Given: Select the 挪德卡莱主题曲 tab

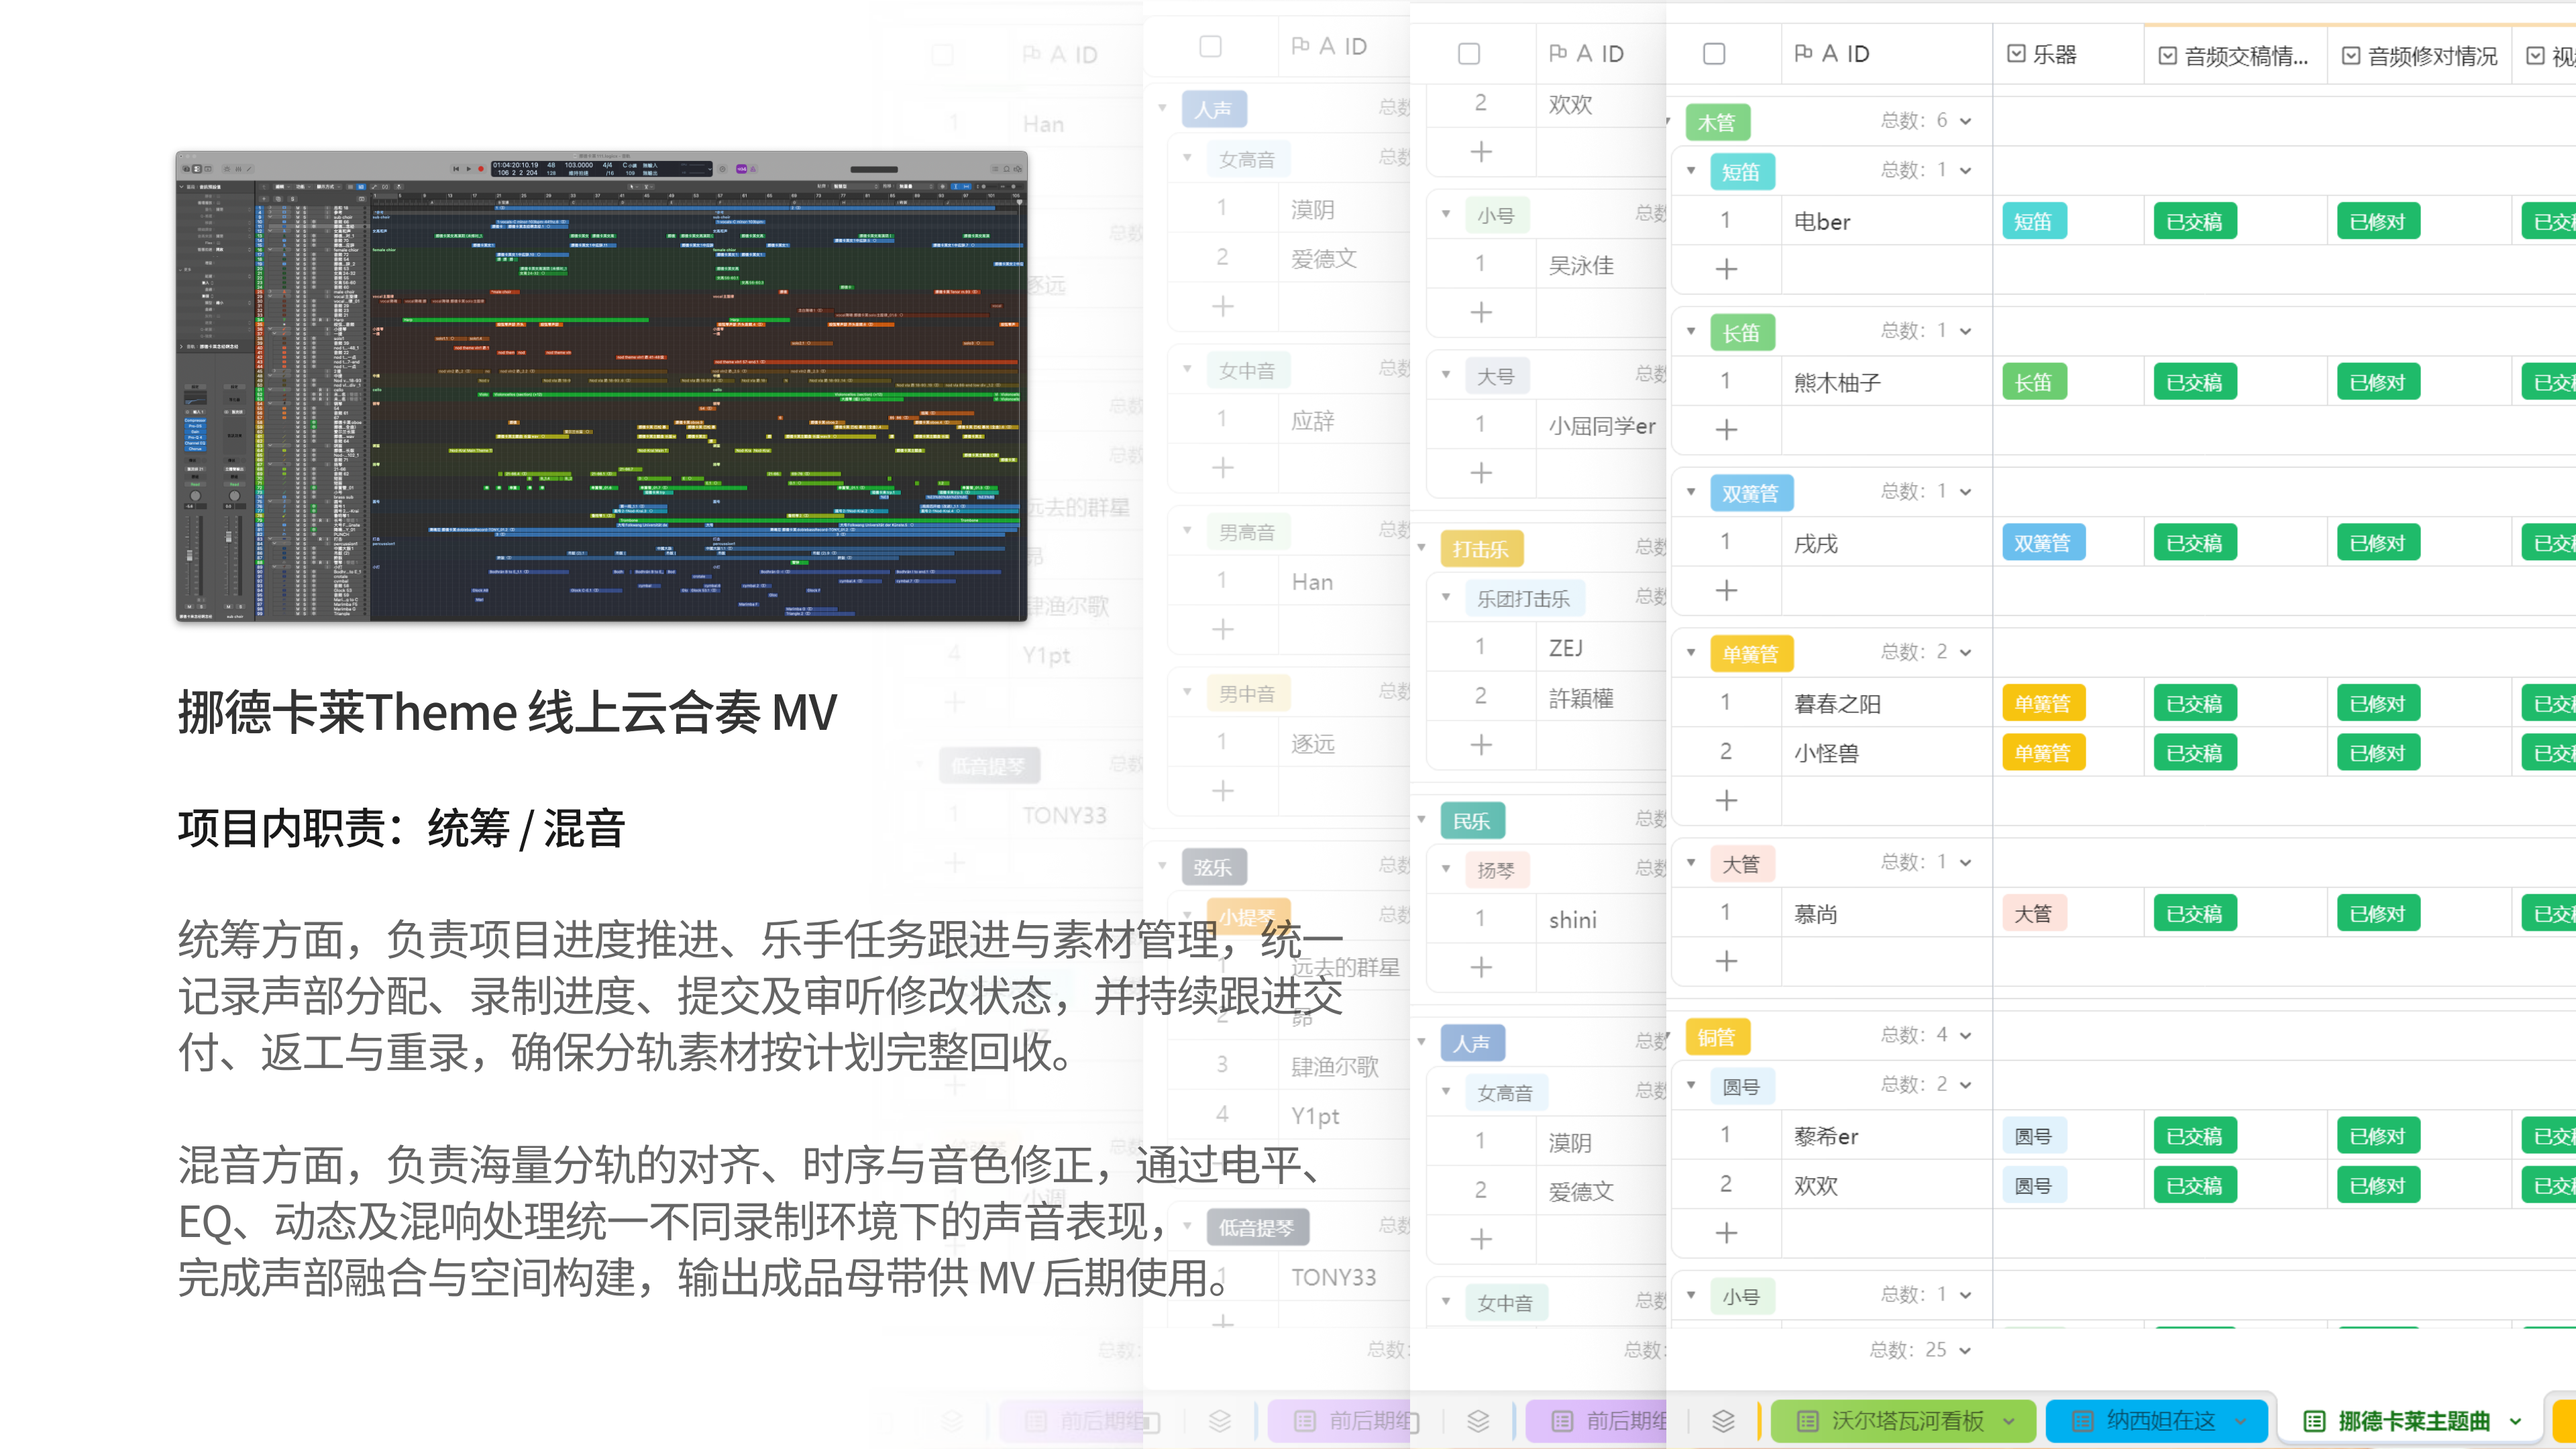Looking at the screenshot, I should coord(2411,1421).
